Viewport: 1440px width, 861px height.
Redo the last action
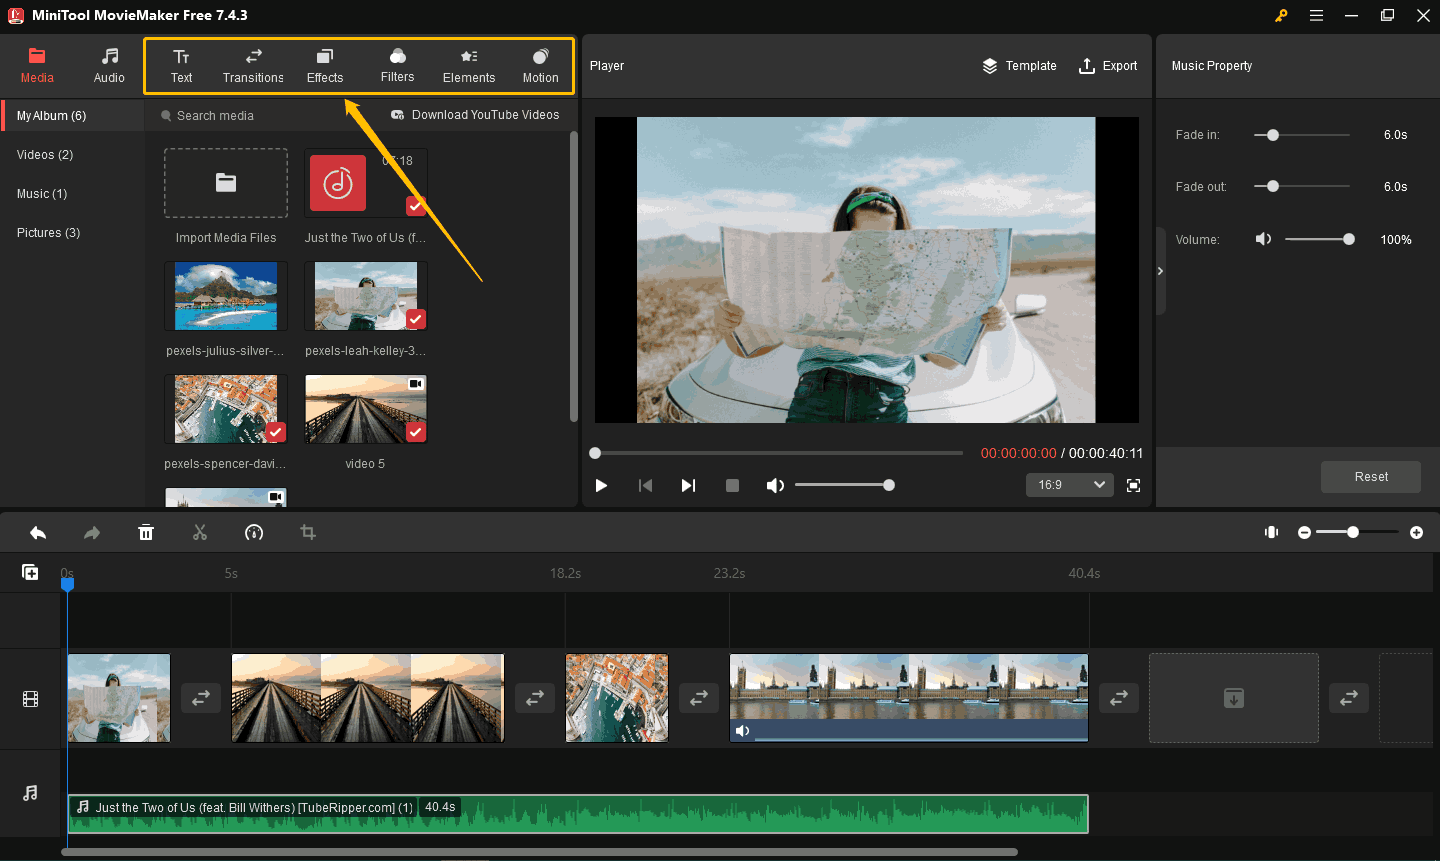pos(92,533)
